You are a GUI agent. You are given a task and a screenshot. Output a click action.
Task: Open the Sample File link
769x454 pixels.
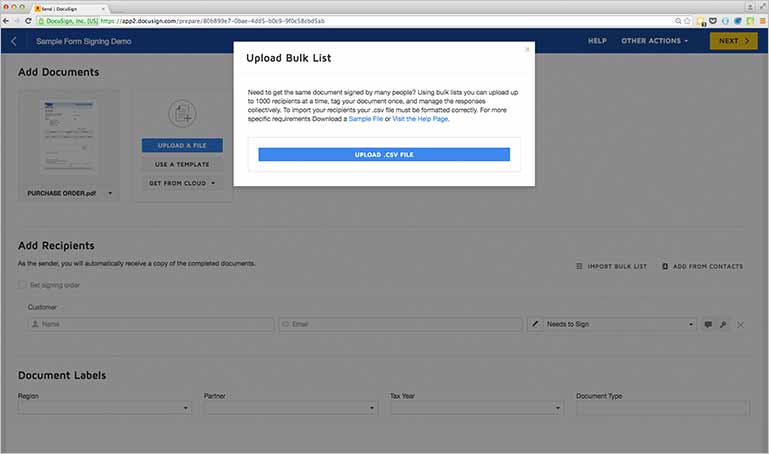click(365, 119)
